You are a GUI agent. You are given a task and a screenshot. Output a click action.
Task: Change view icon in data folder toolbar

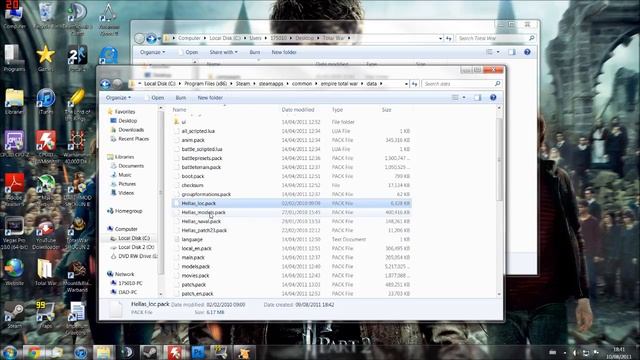[x=455, y=98]
